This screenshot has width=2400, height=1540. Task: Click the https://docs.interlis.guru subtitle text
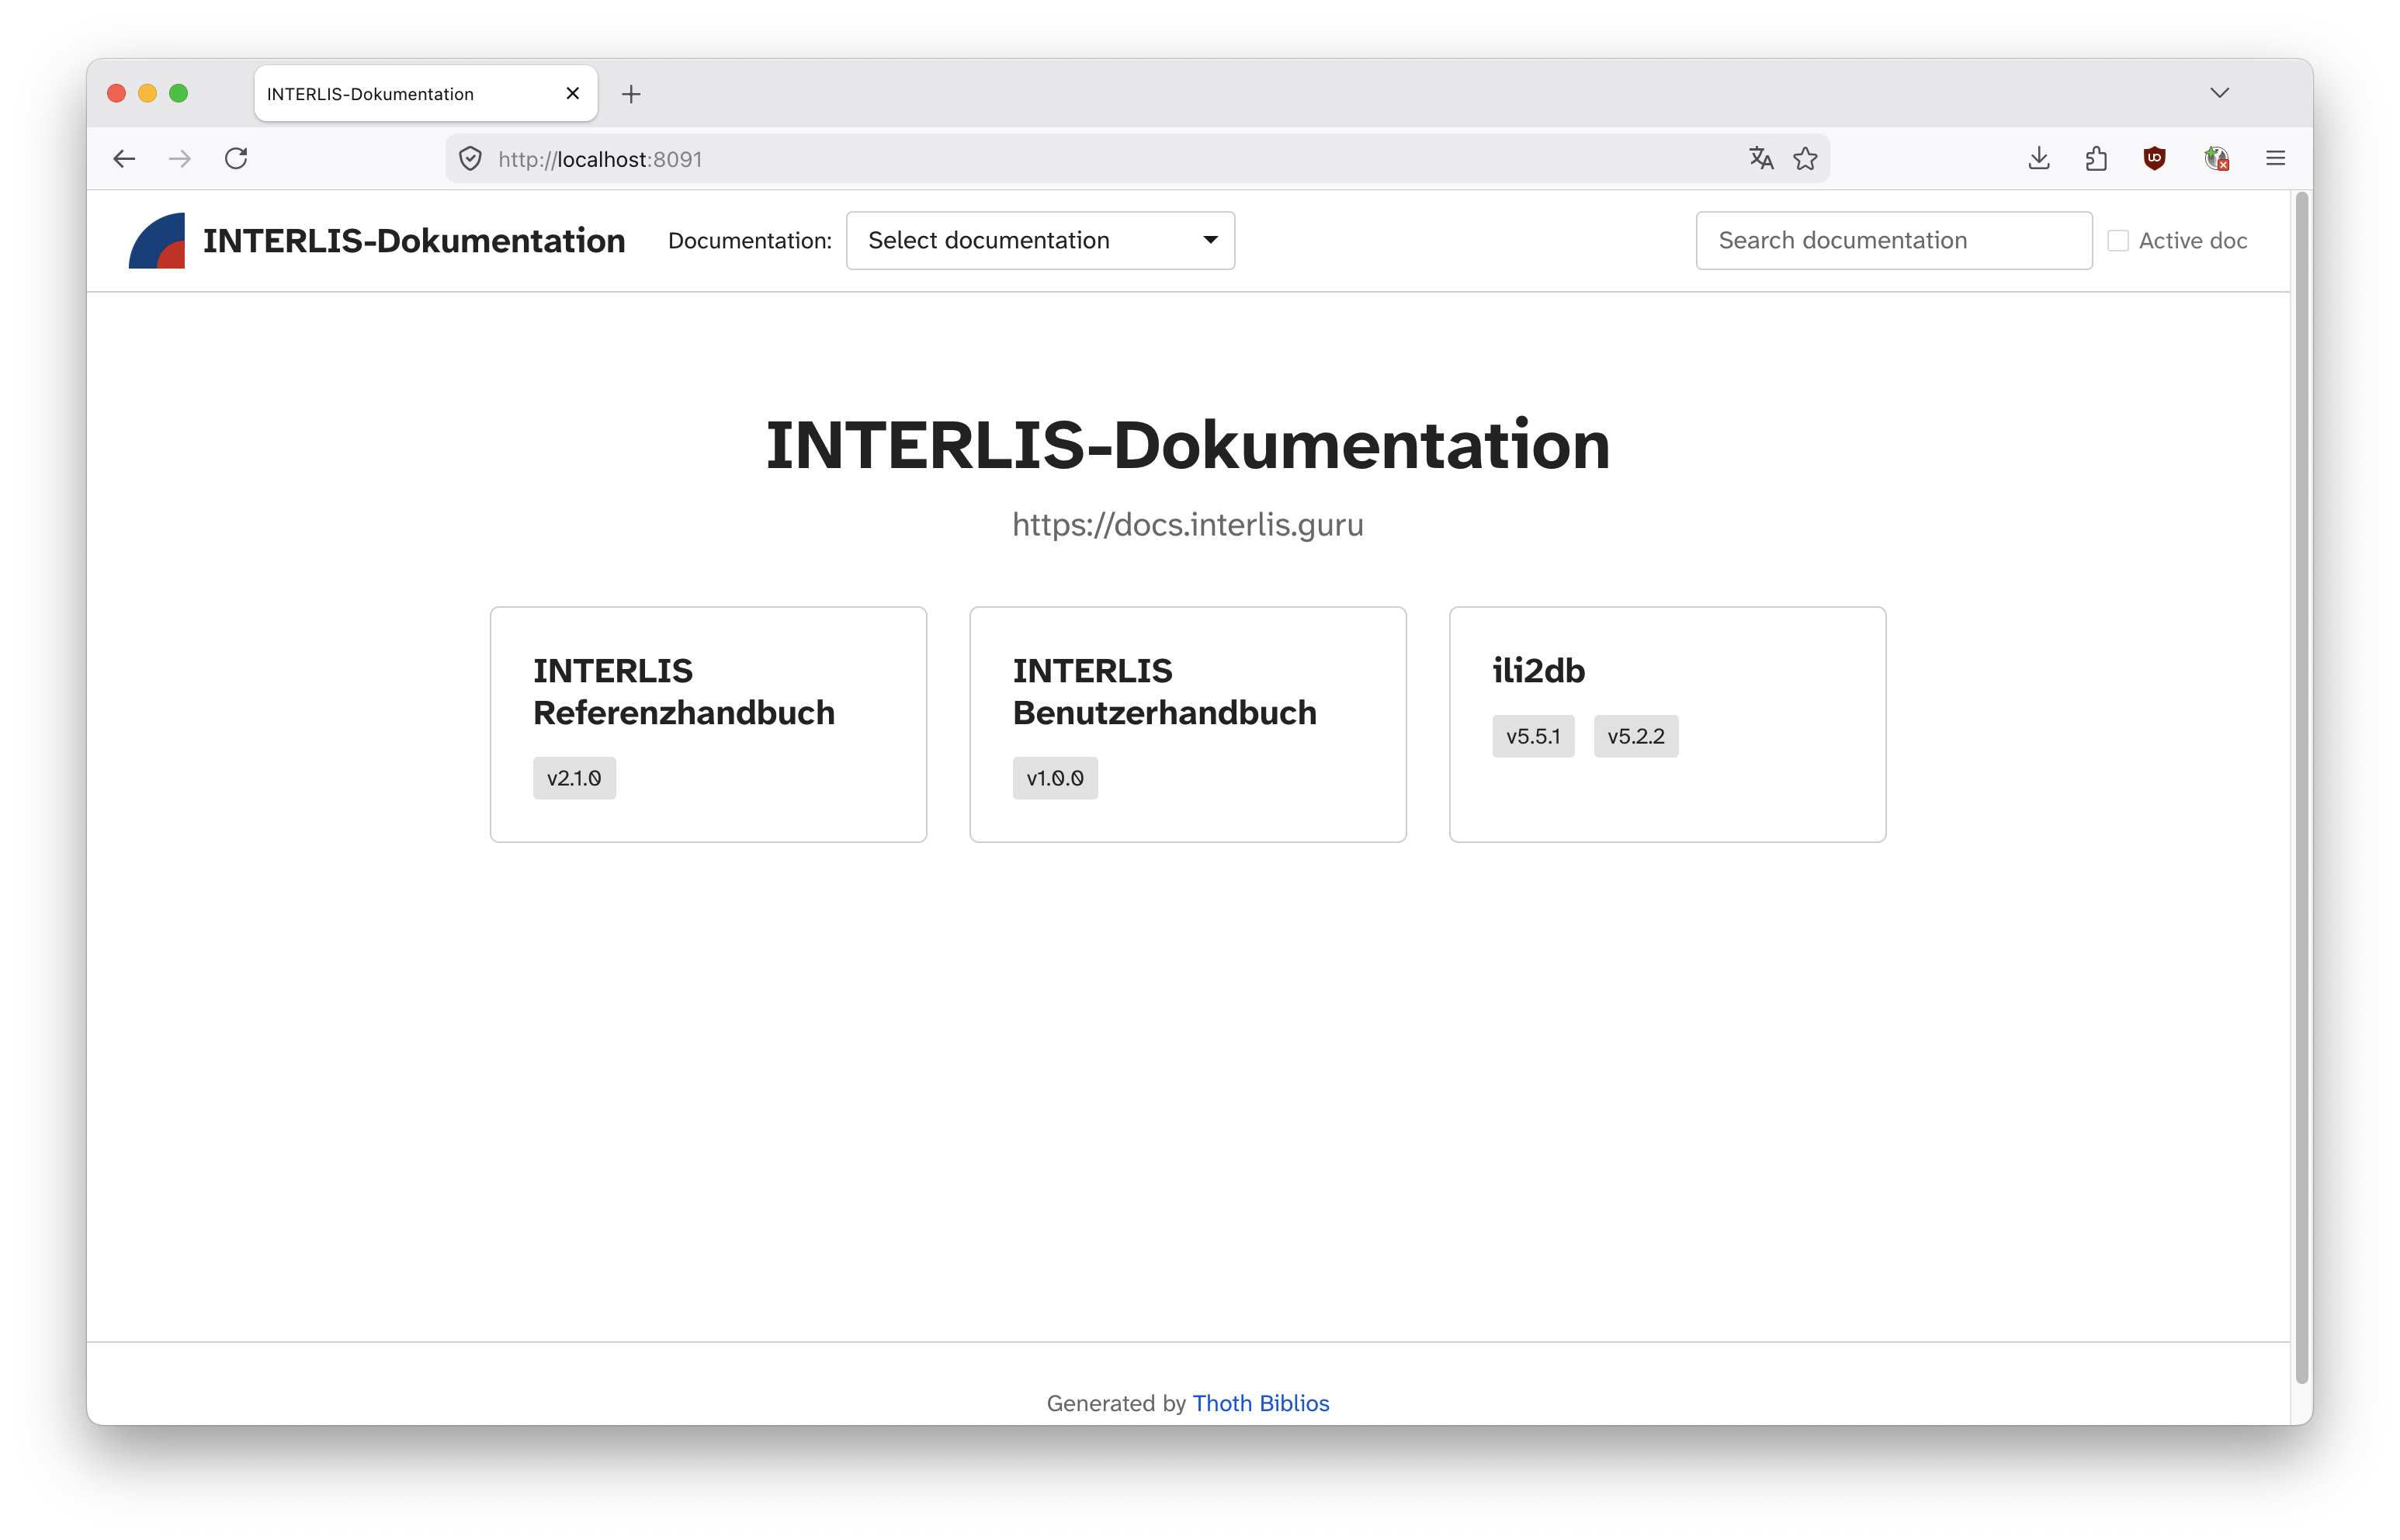tap(1188, 524)
